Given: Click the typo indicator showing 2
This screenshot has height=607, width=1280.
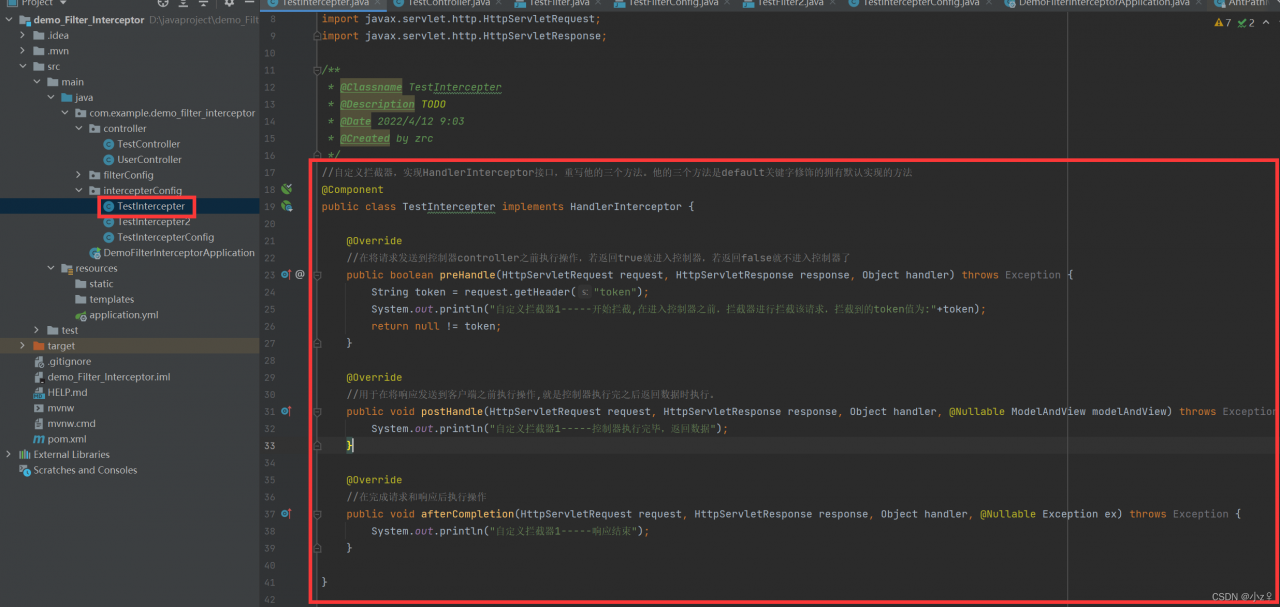Looking at the screenshot, I should click(x=1246, y=22).
